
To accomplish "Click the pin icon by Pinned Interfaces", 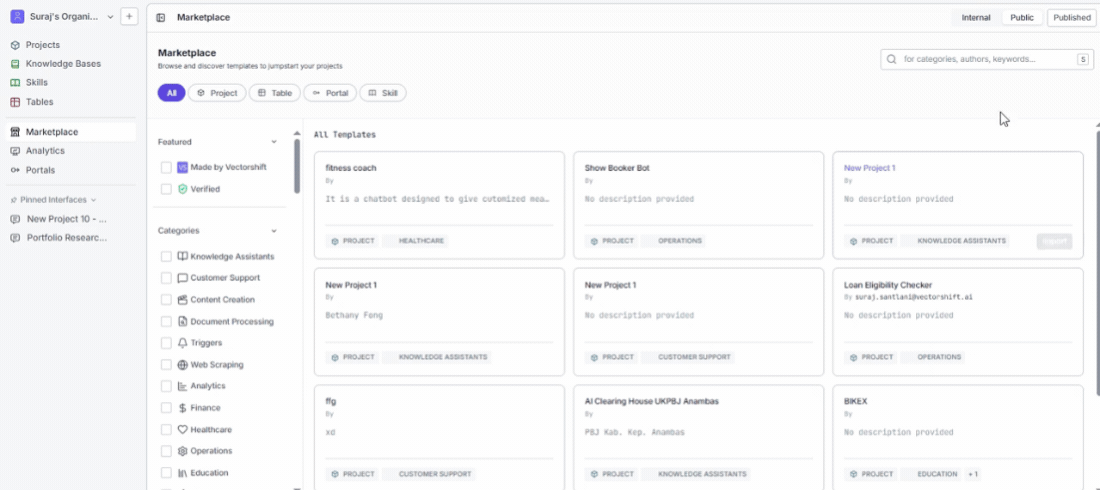I will point(13,200).
